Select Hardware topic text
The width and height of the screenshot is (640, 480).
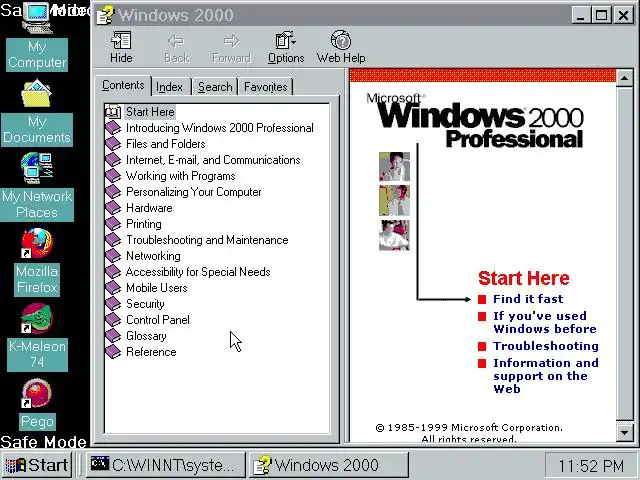[x=149, y=208]
